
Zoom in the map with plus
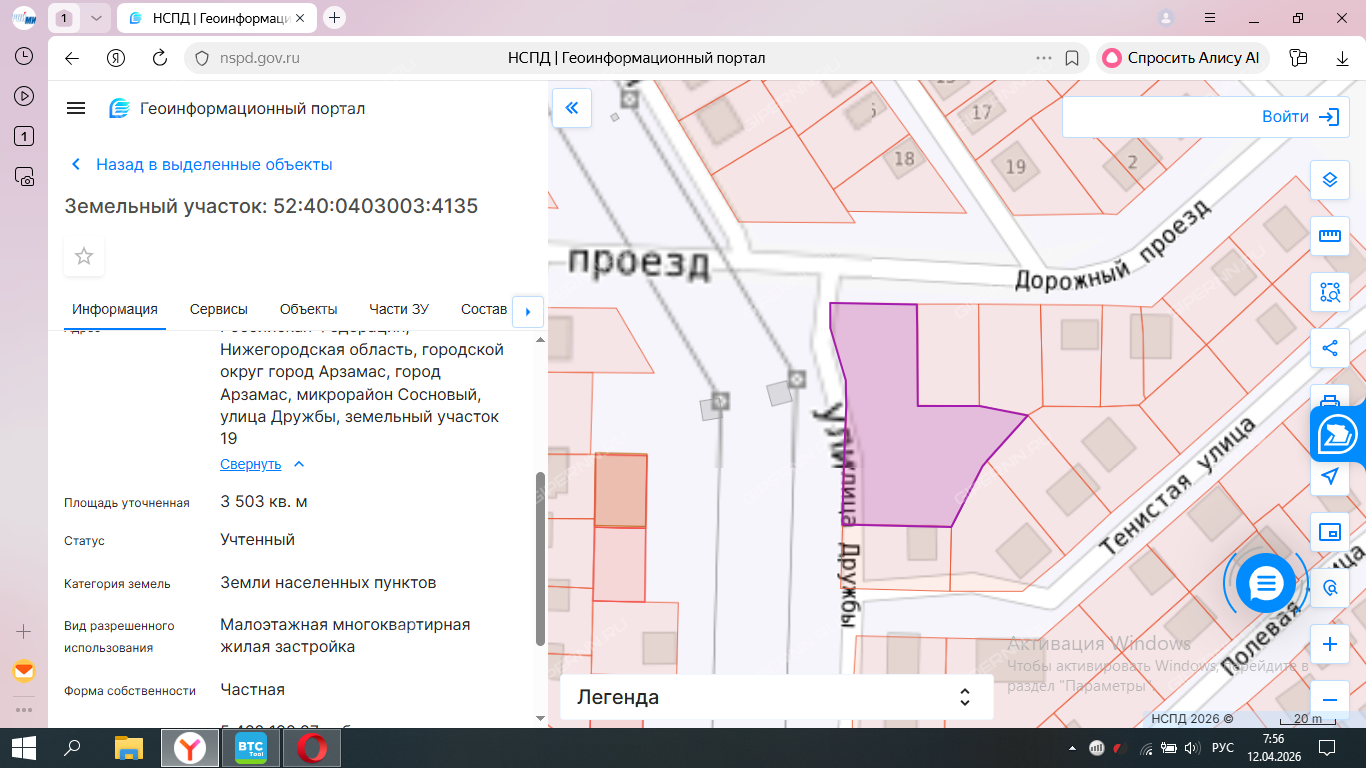tap(1329, 644)
